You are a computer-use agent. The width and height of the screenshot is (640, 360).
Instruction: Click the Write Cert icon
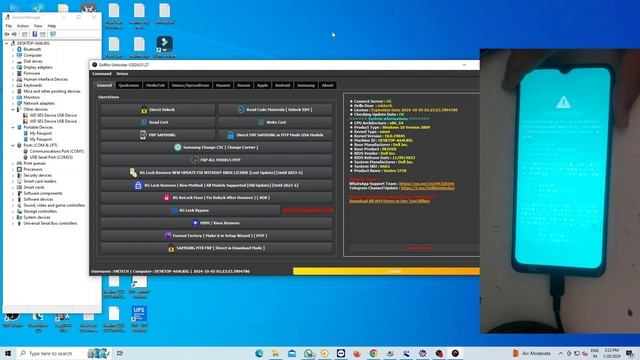coord(261,122)
